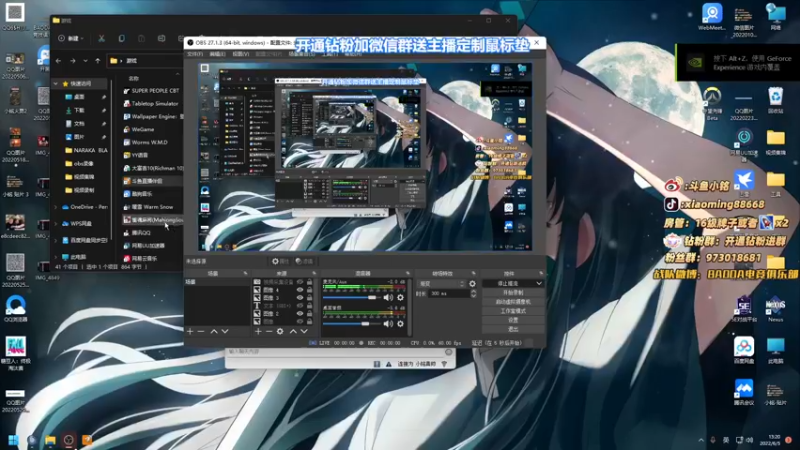Viewport: 800px width, 450px height.
Task: Open the 视图(V) menu in OBS
Action: [240, 54]
